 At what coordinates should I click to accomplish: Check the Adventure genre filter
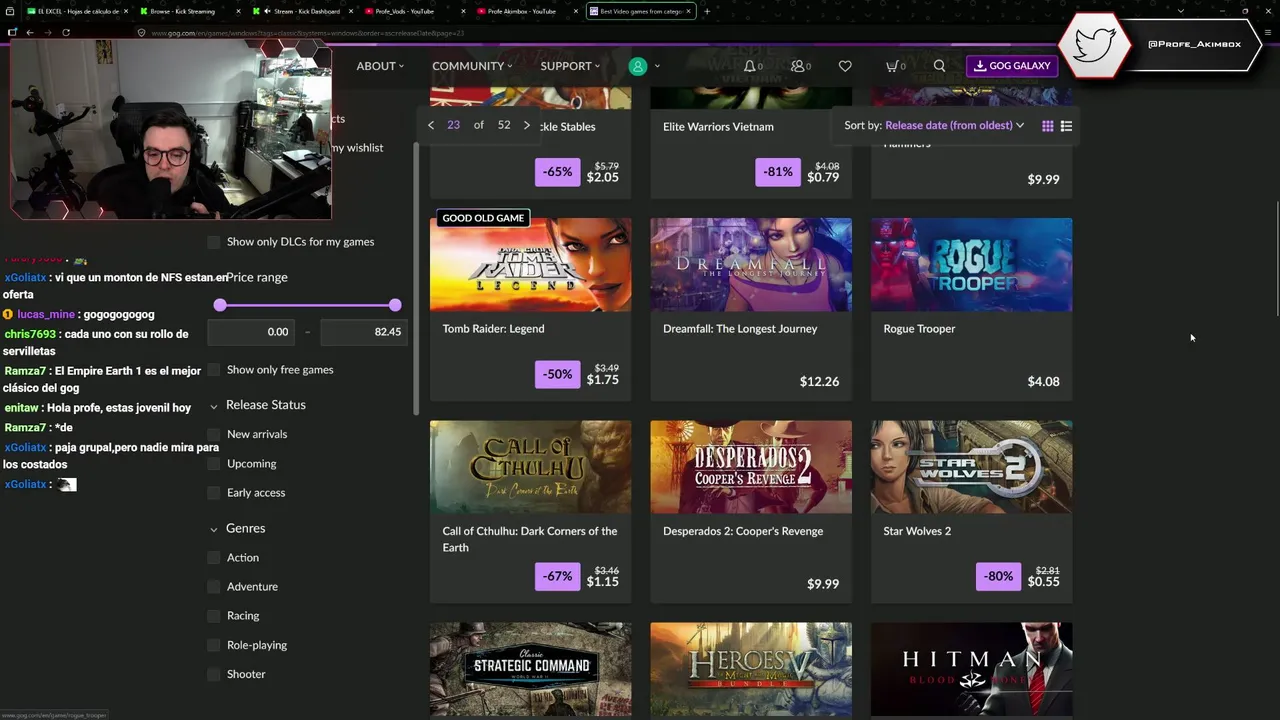coord(214,587)
